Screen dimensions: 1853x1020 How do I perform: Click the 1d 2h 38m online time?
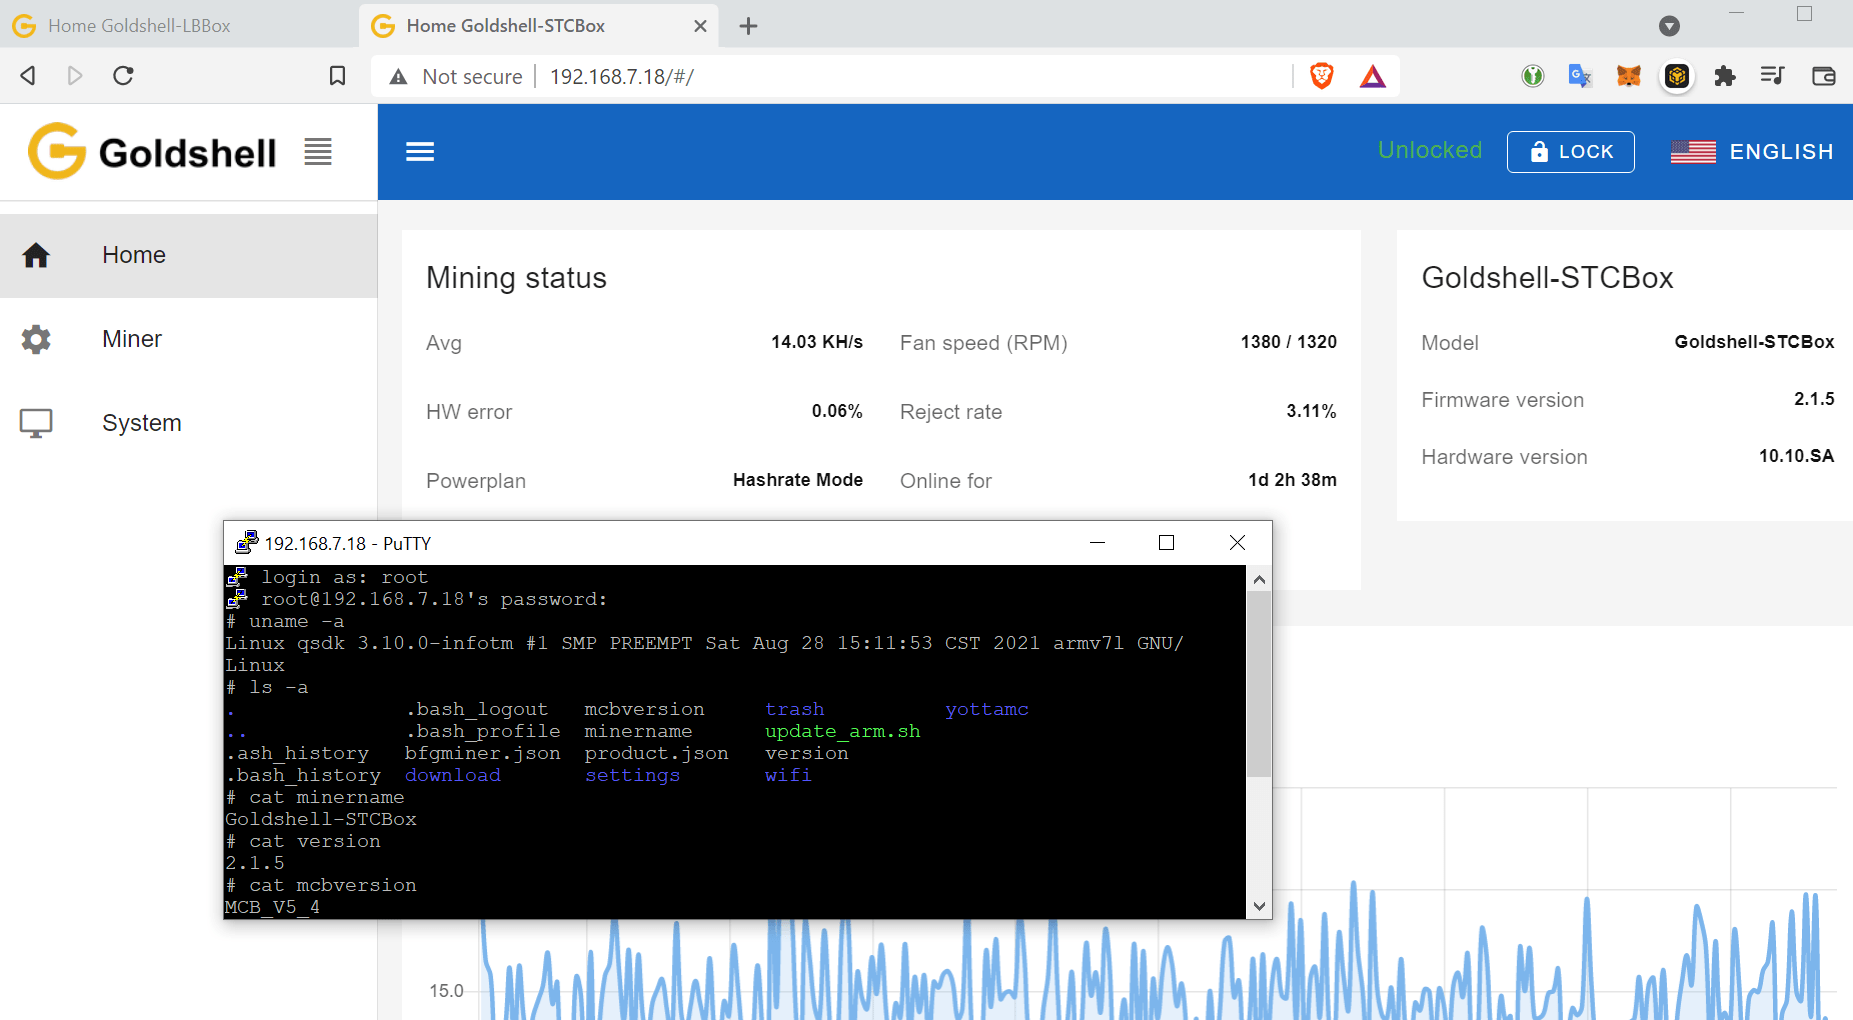click(x=1292, y=480)
